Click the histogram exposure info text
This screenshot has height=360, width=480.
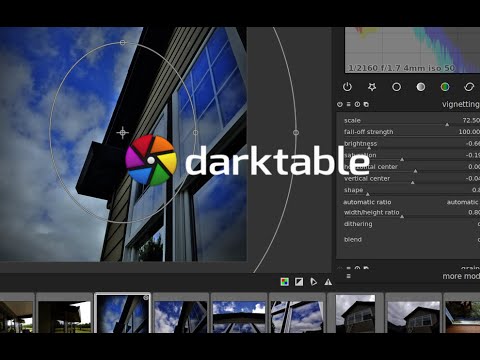[401, 68]
